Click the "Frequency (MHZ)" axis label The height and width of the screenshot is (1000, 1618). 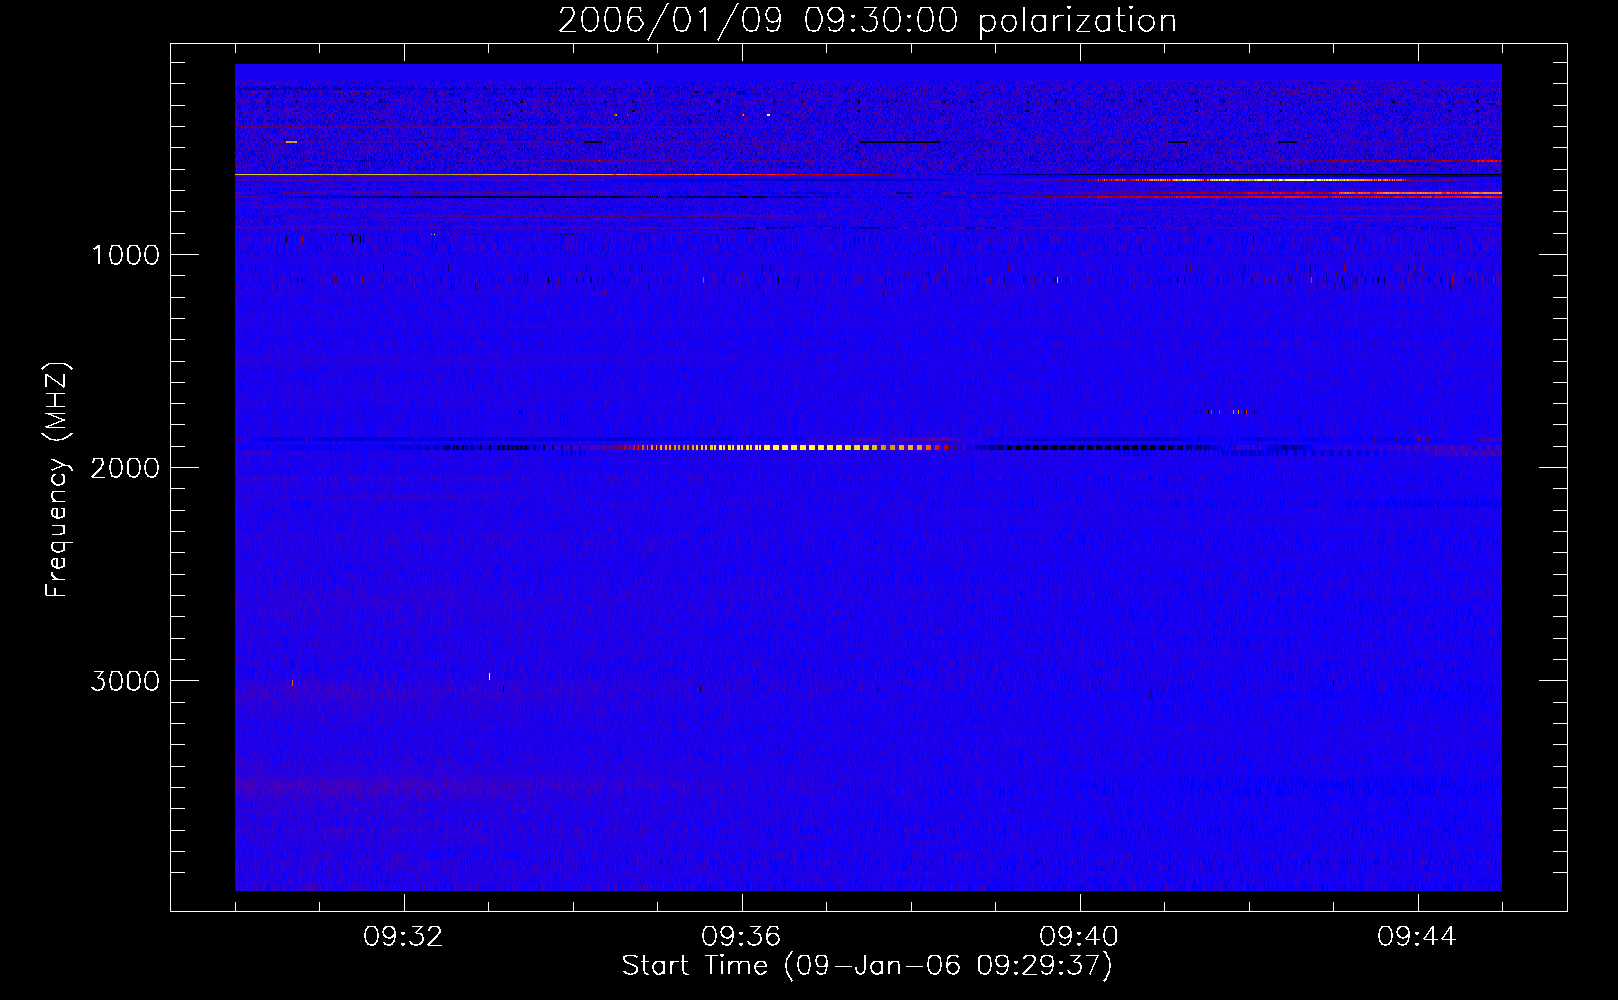(x=57, y=480)
